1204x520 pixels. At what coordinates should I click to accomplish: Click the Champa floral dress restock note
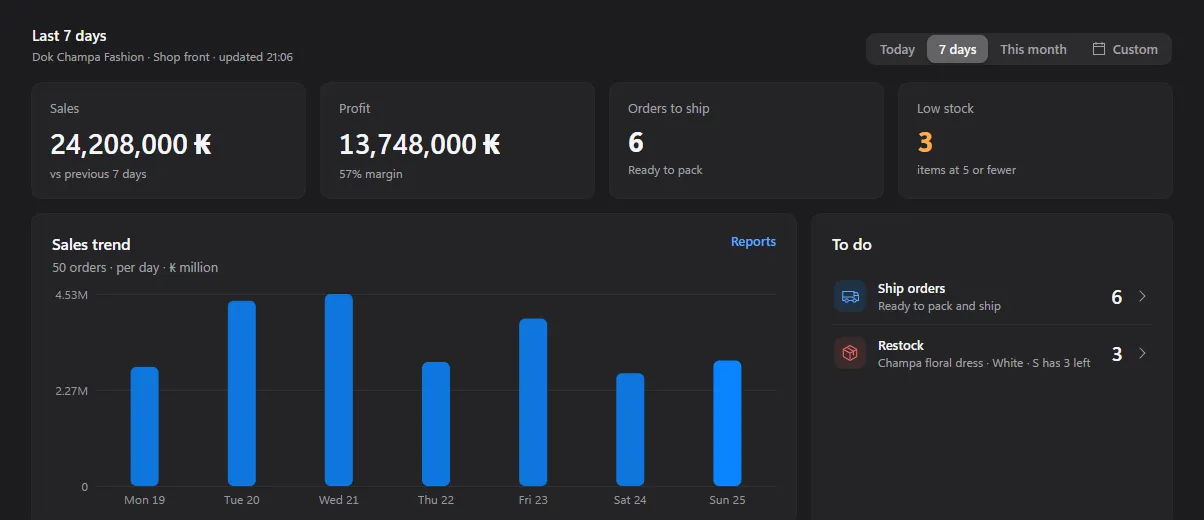[x=984, y=363]
